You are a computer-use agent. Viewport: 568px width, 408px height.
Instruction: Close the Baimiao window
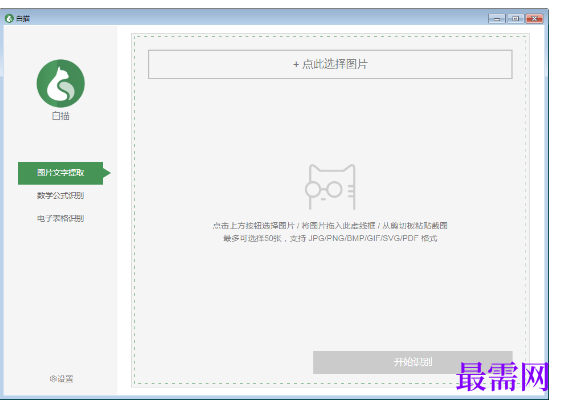(x=534, y=18)
